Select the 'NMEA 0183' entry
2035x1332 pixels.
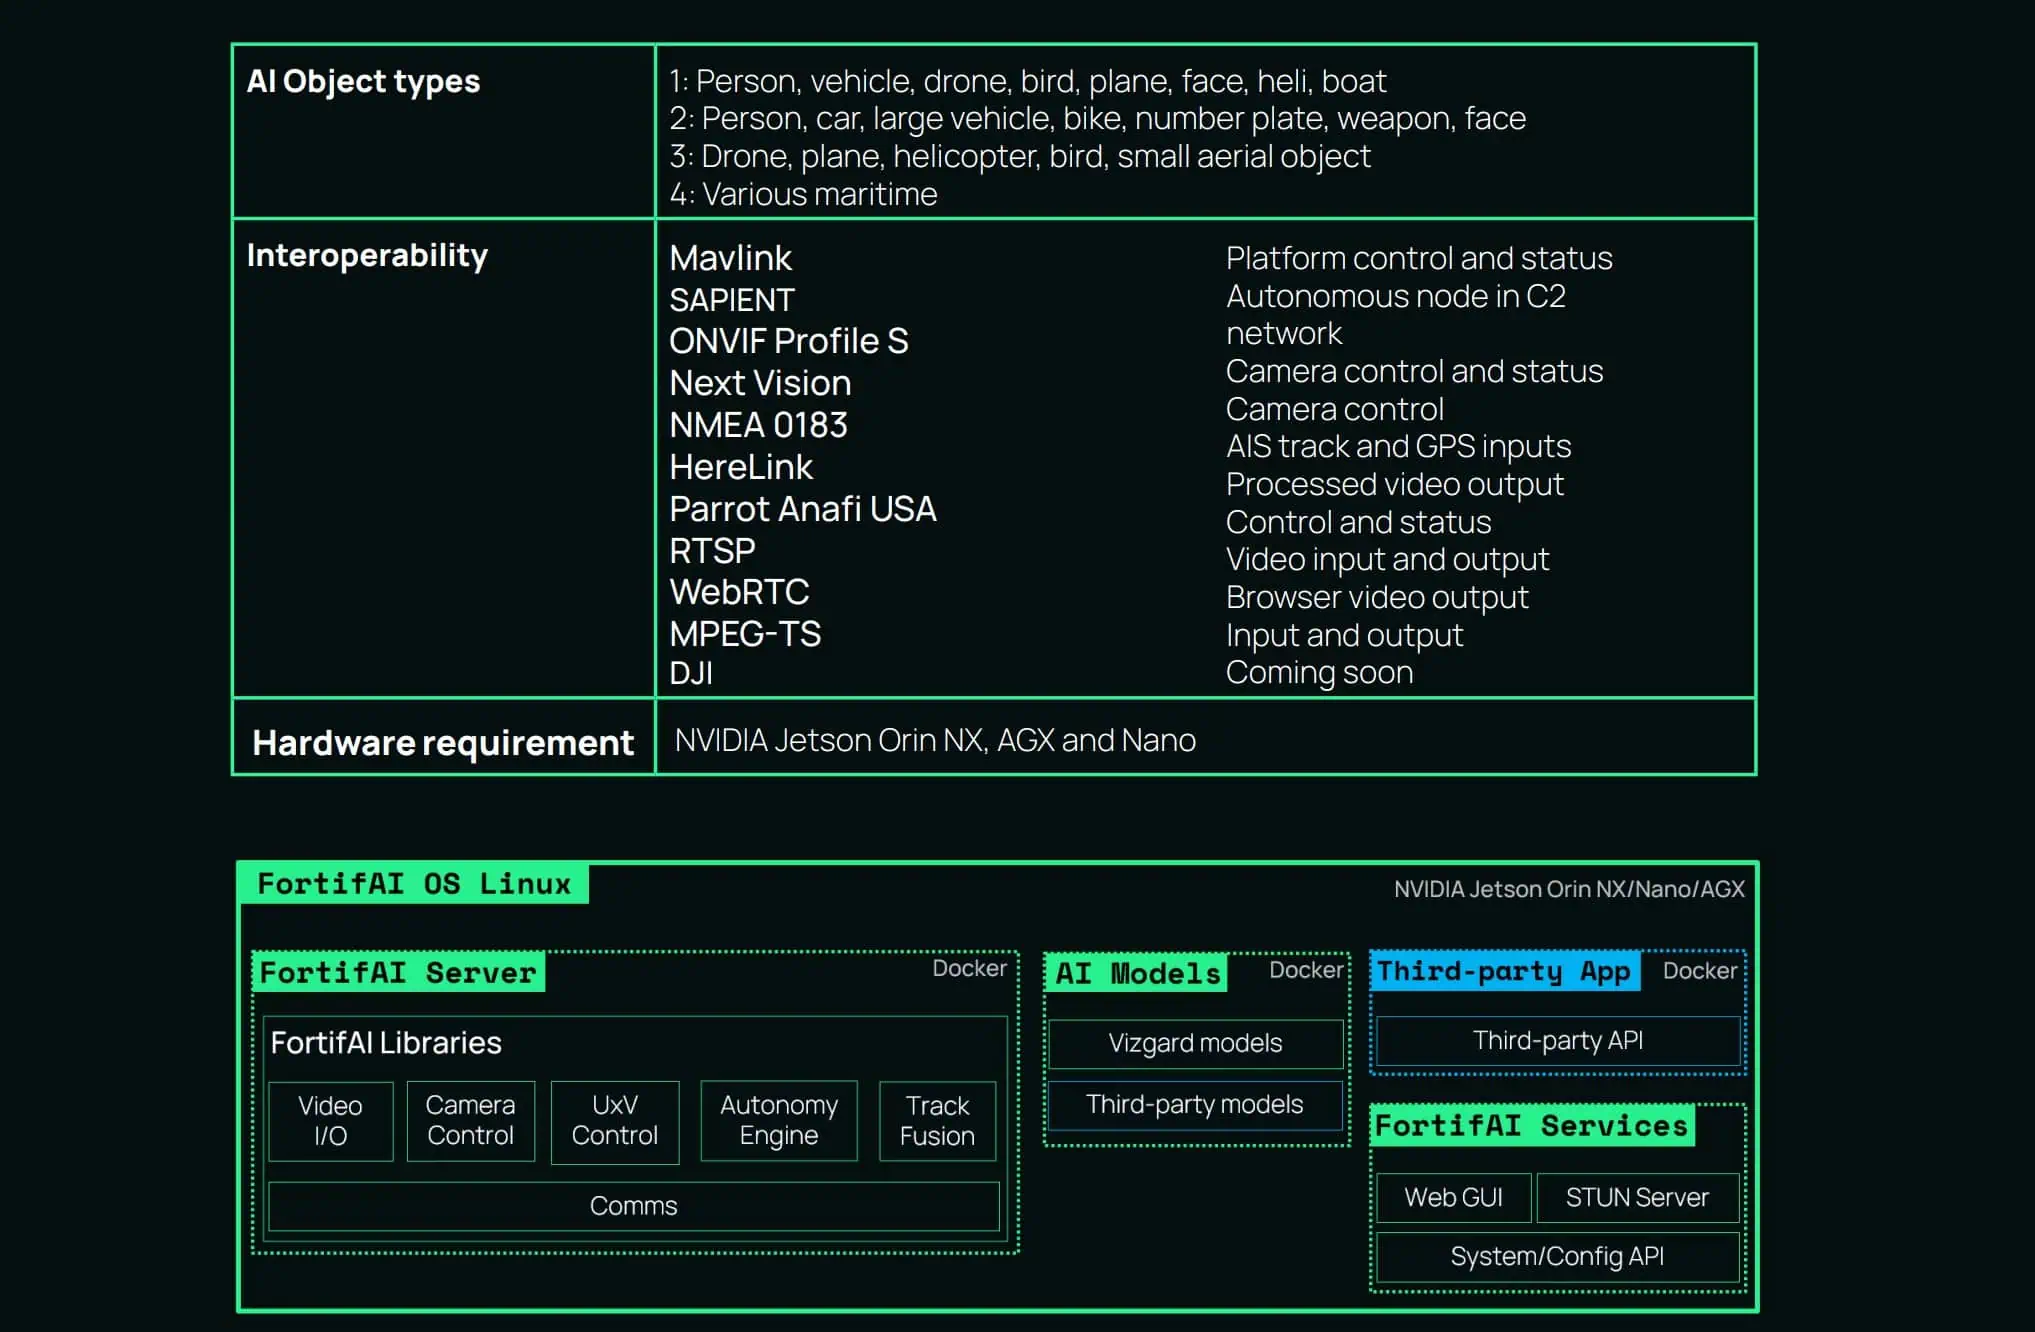[x=758, y=425]
